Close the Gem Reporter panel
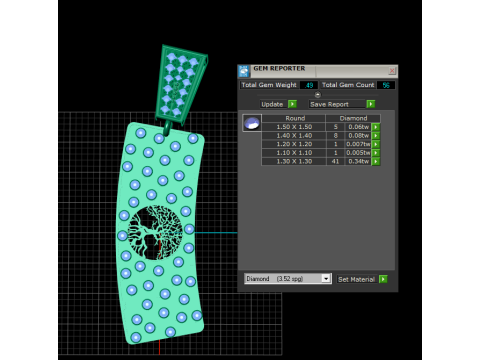This screenshot has width=480, height=360. (392, 71)
